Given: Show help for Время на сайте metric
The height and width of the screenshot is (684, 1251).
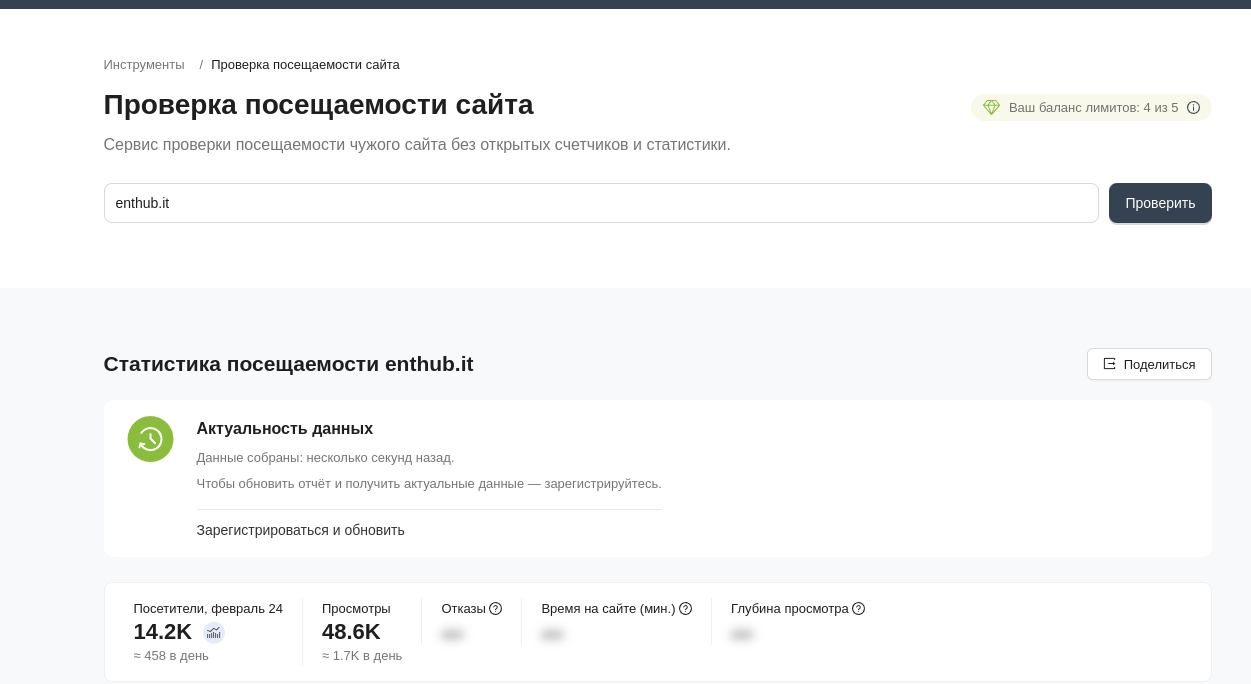Looking at the screenshot, I should coord(685,608).
